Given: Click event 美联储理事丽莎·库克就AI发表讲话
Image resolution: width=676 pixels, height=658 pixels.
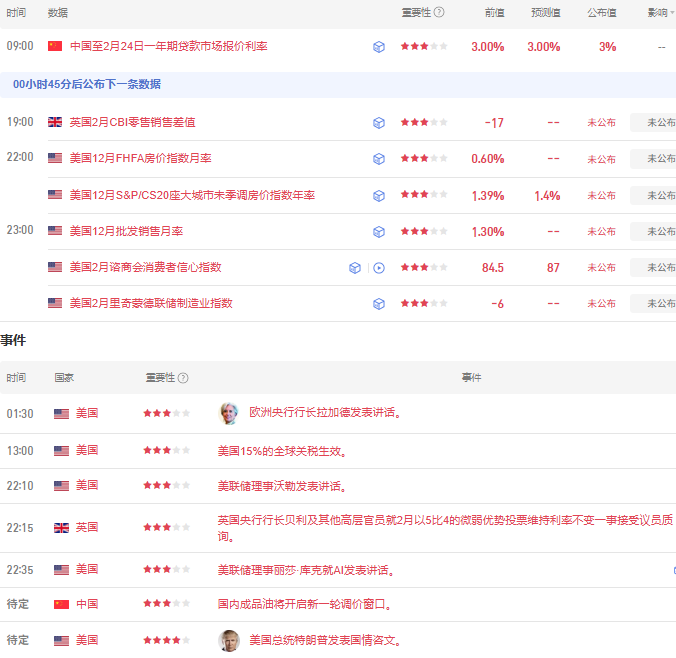Looking at the screenshot, I should click(306, 570).
